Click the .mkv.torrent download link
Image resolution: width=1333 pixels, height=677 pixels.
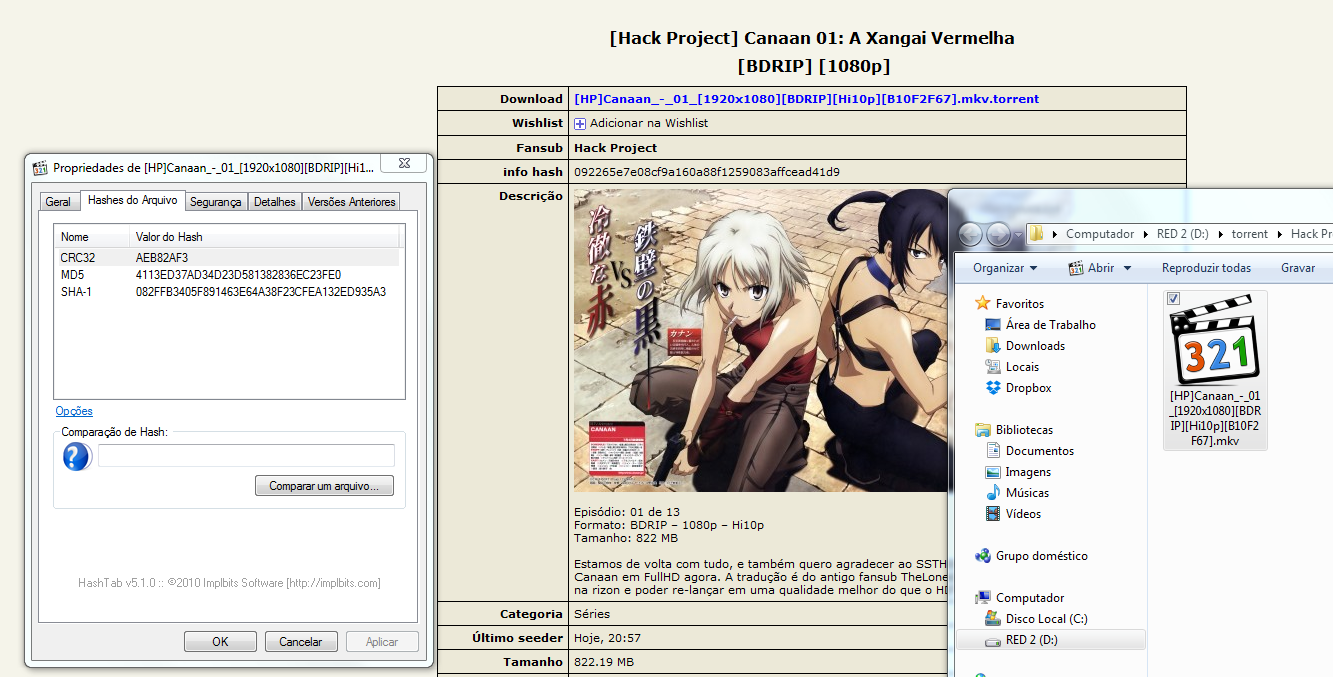click(806, 99)
